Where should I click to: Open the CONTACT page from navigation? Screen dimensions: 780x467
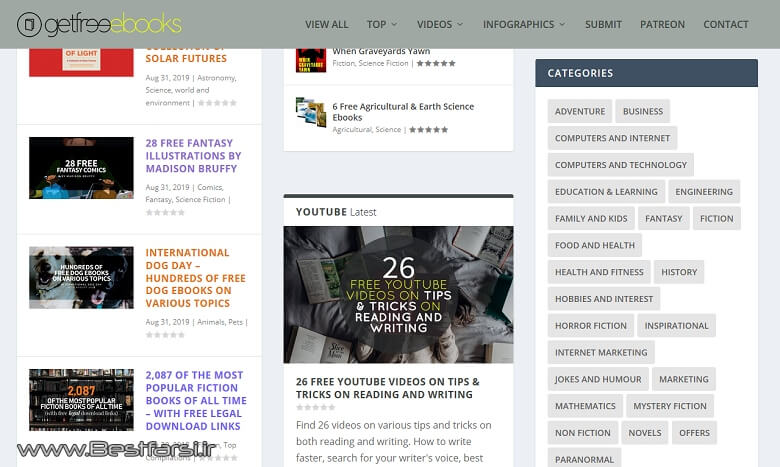point(725,24)
